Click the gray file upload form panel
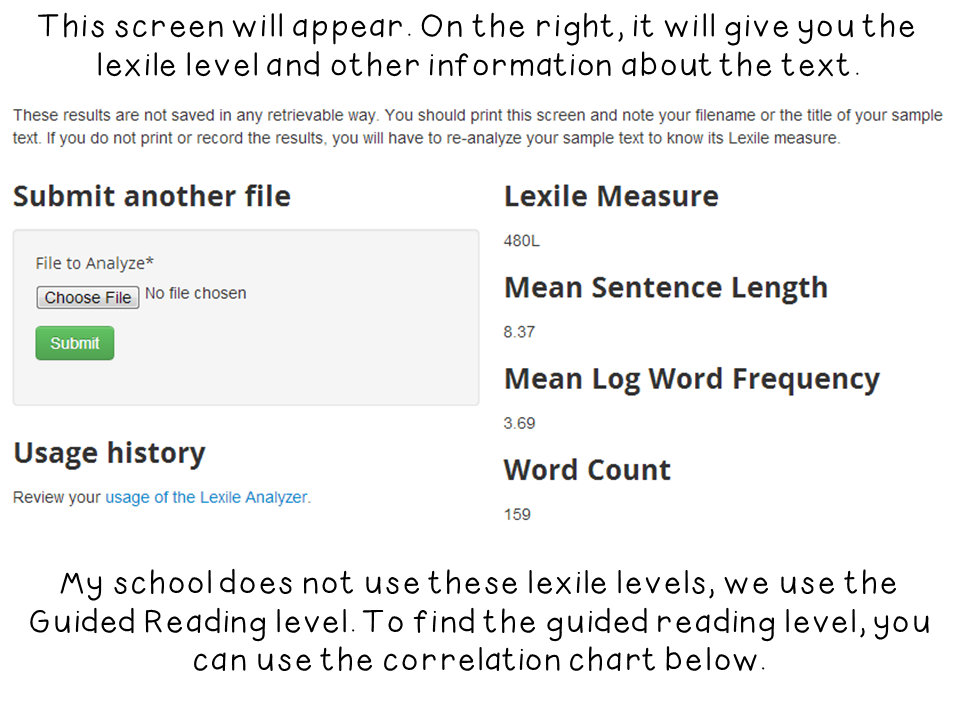The image size is (960, 720). click(246, 317)
